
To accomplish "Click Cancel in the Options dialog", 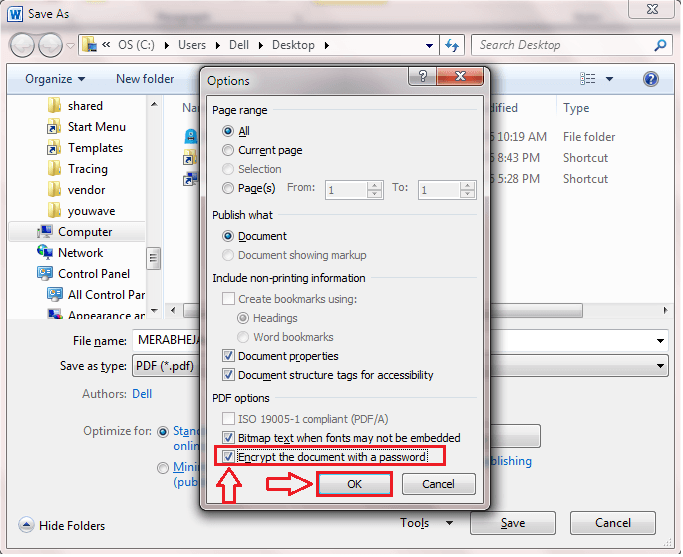I will coord(438,484).
